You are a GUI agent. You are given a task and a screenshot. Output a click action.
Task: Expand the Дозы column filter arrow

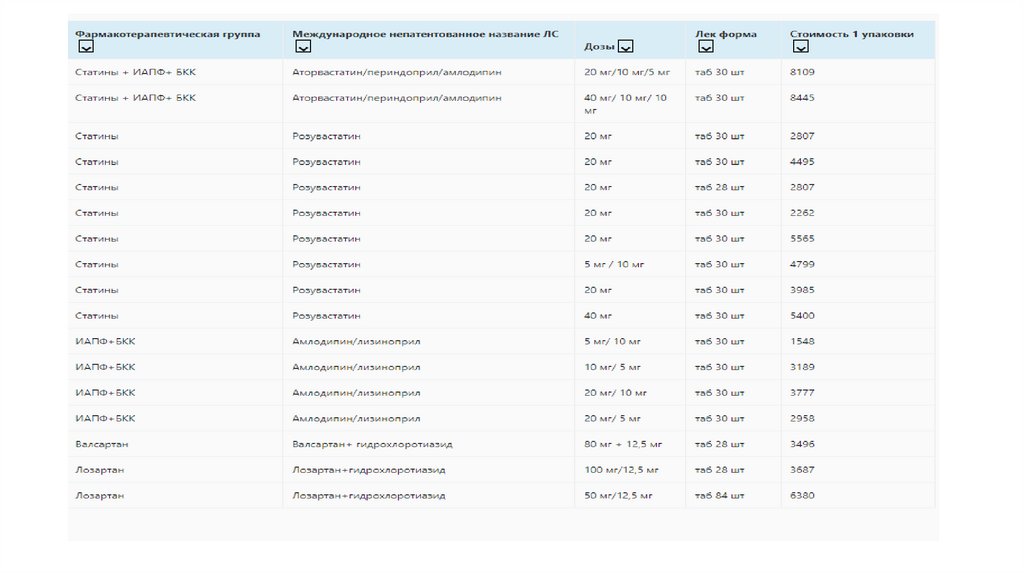625,46
